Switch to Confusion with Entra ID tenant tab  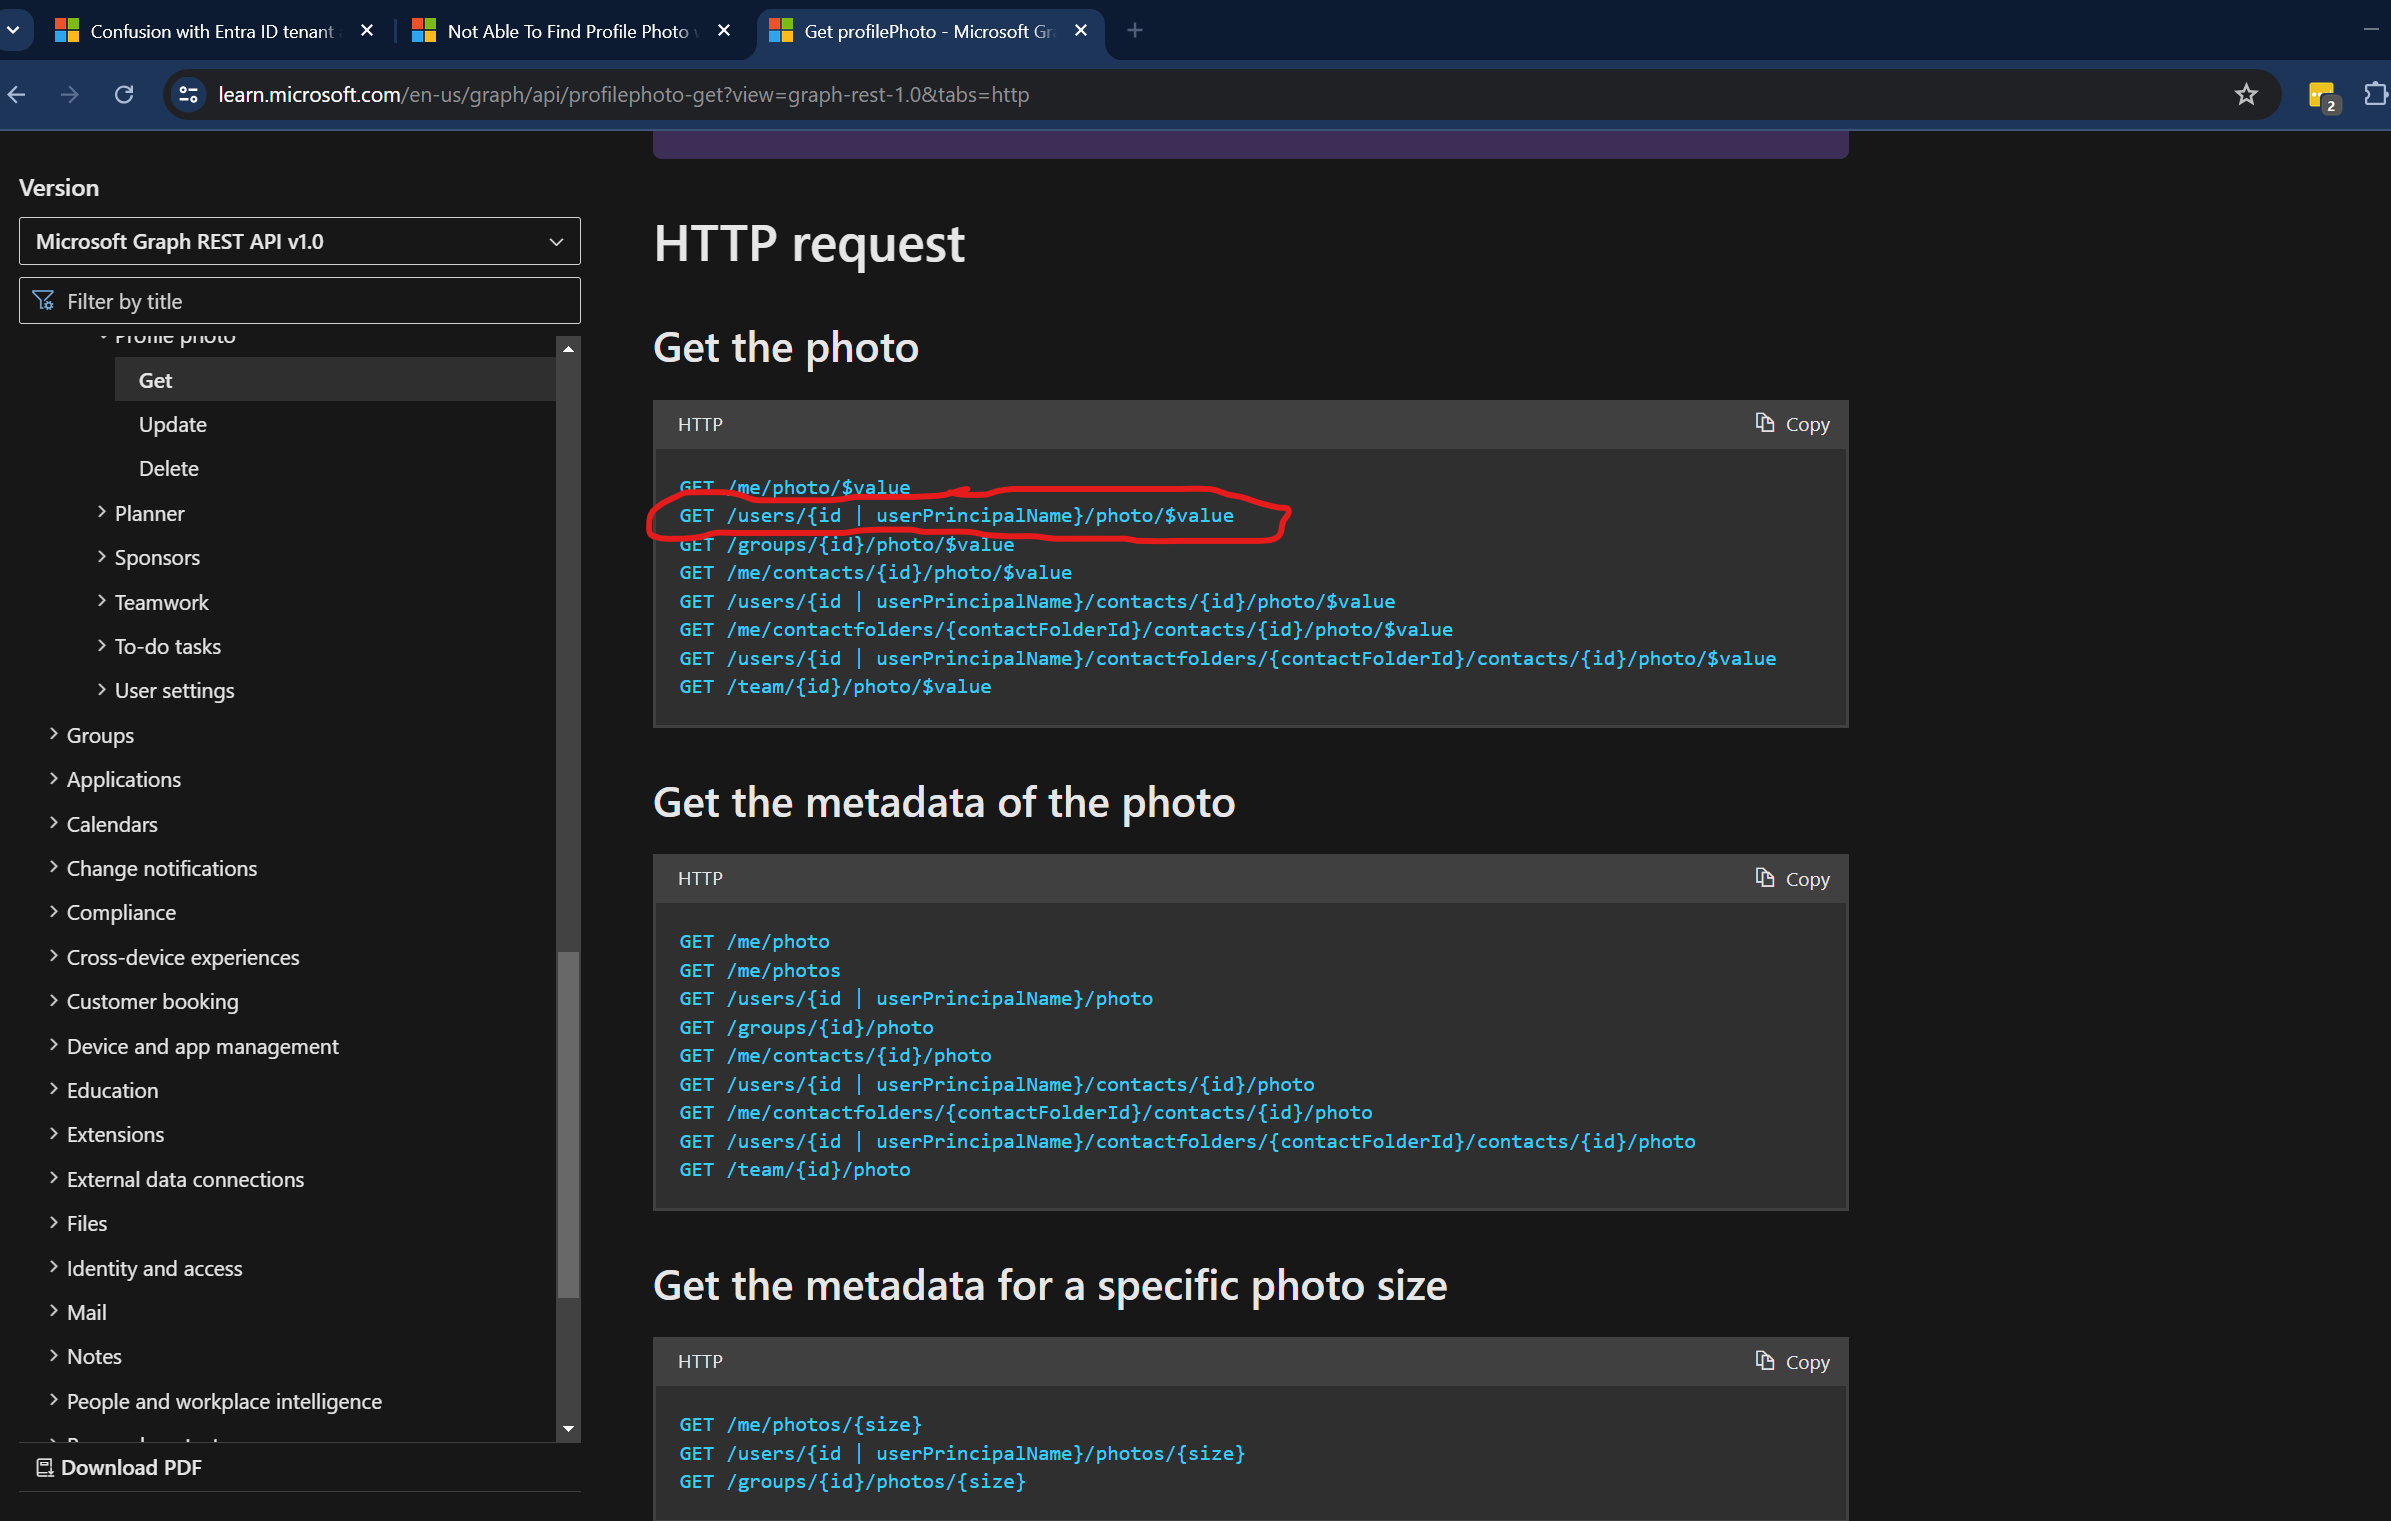[x=212, y=31]
